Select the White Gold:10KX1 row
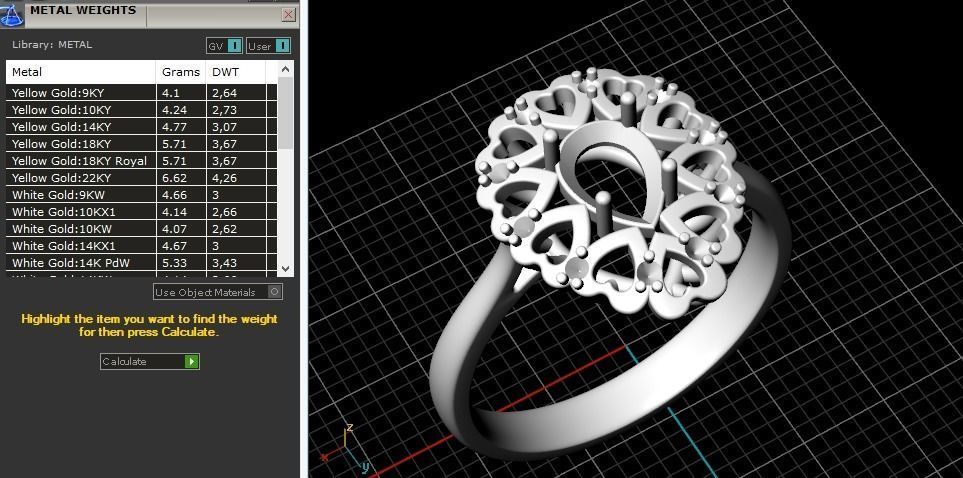This screenshot has height=478, width=963. pyautogui.click(x=142, y=212)
